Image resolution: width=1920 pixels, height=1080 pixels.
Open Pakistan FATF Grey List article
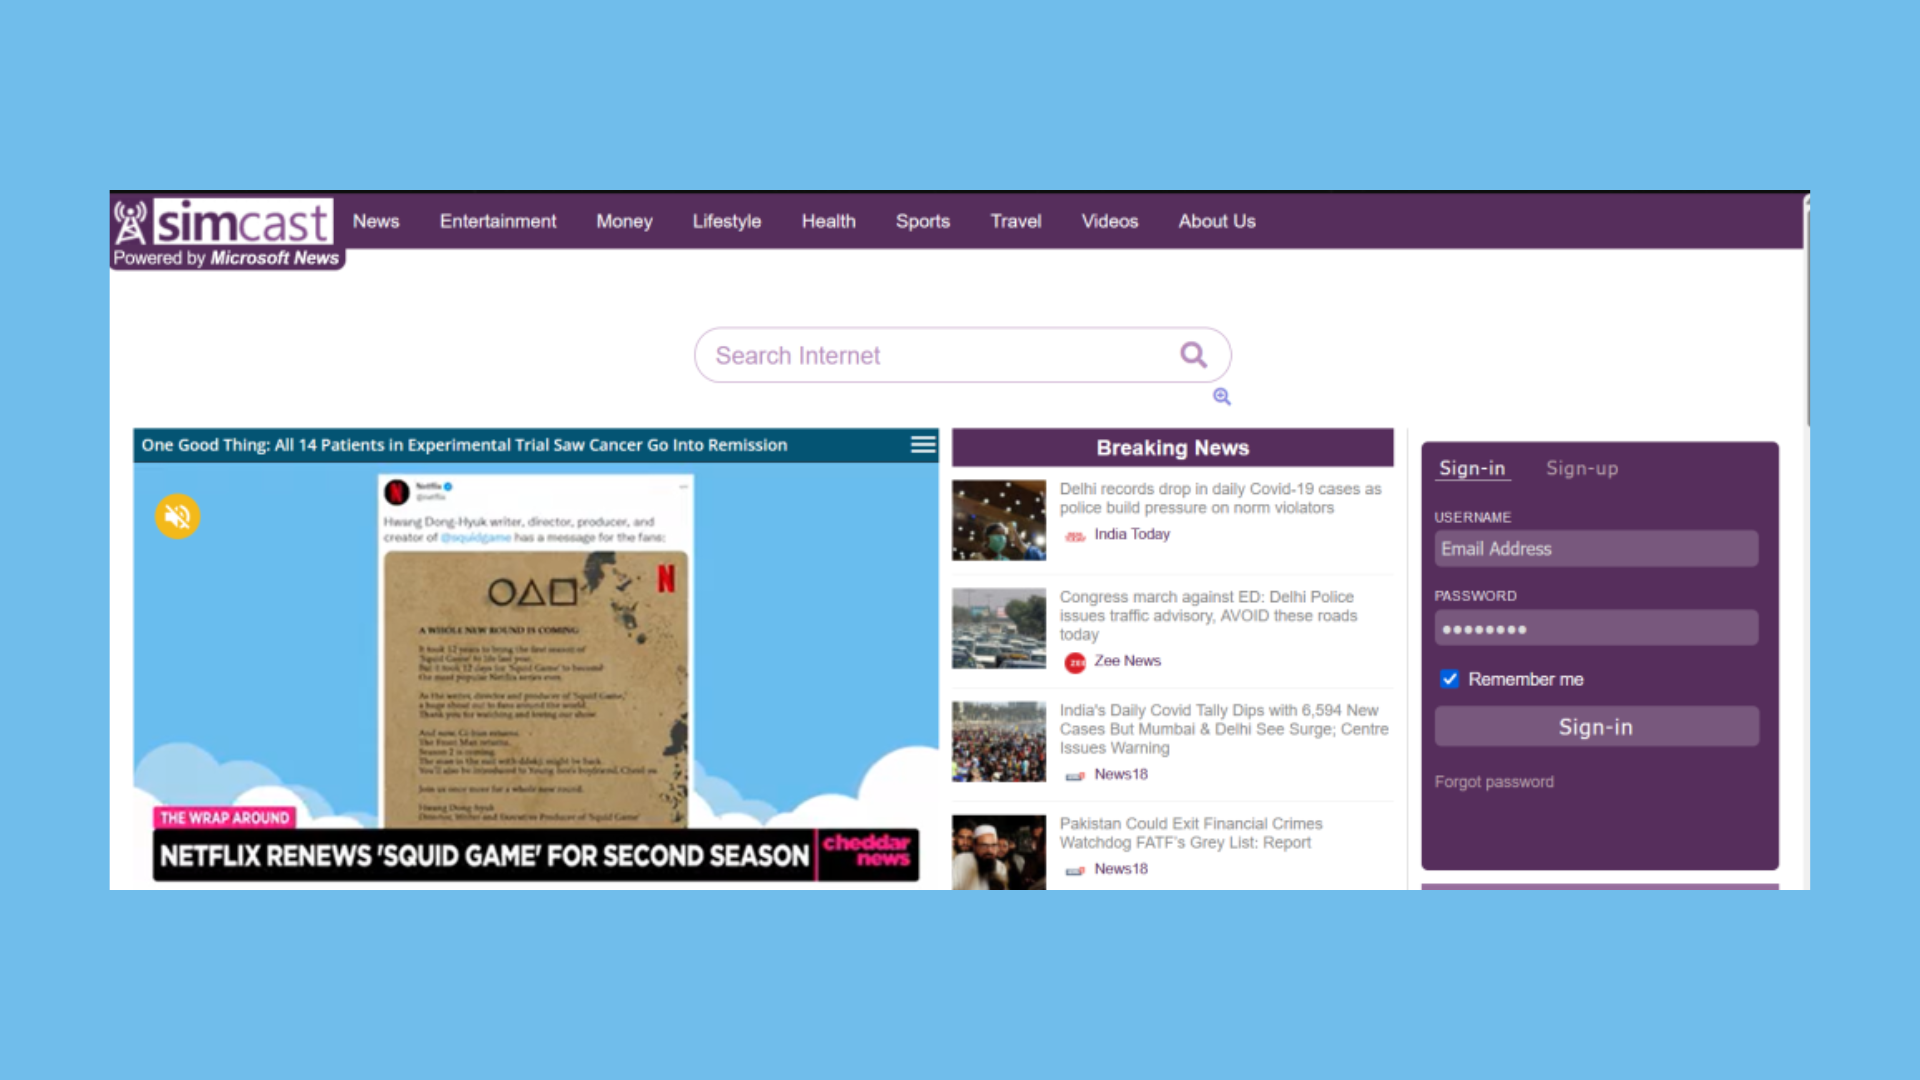(x=1191, y=833)
